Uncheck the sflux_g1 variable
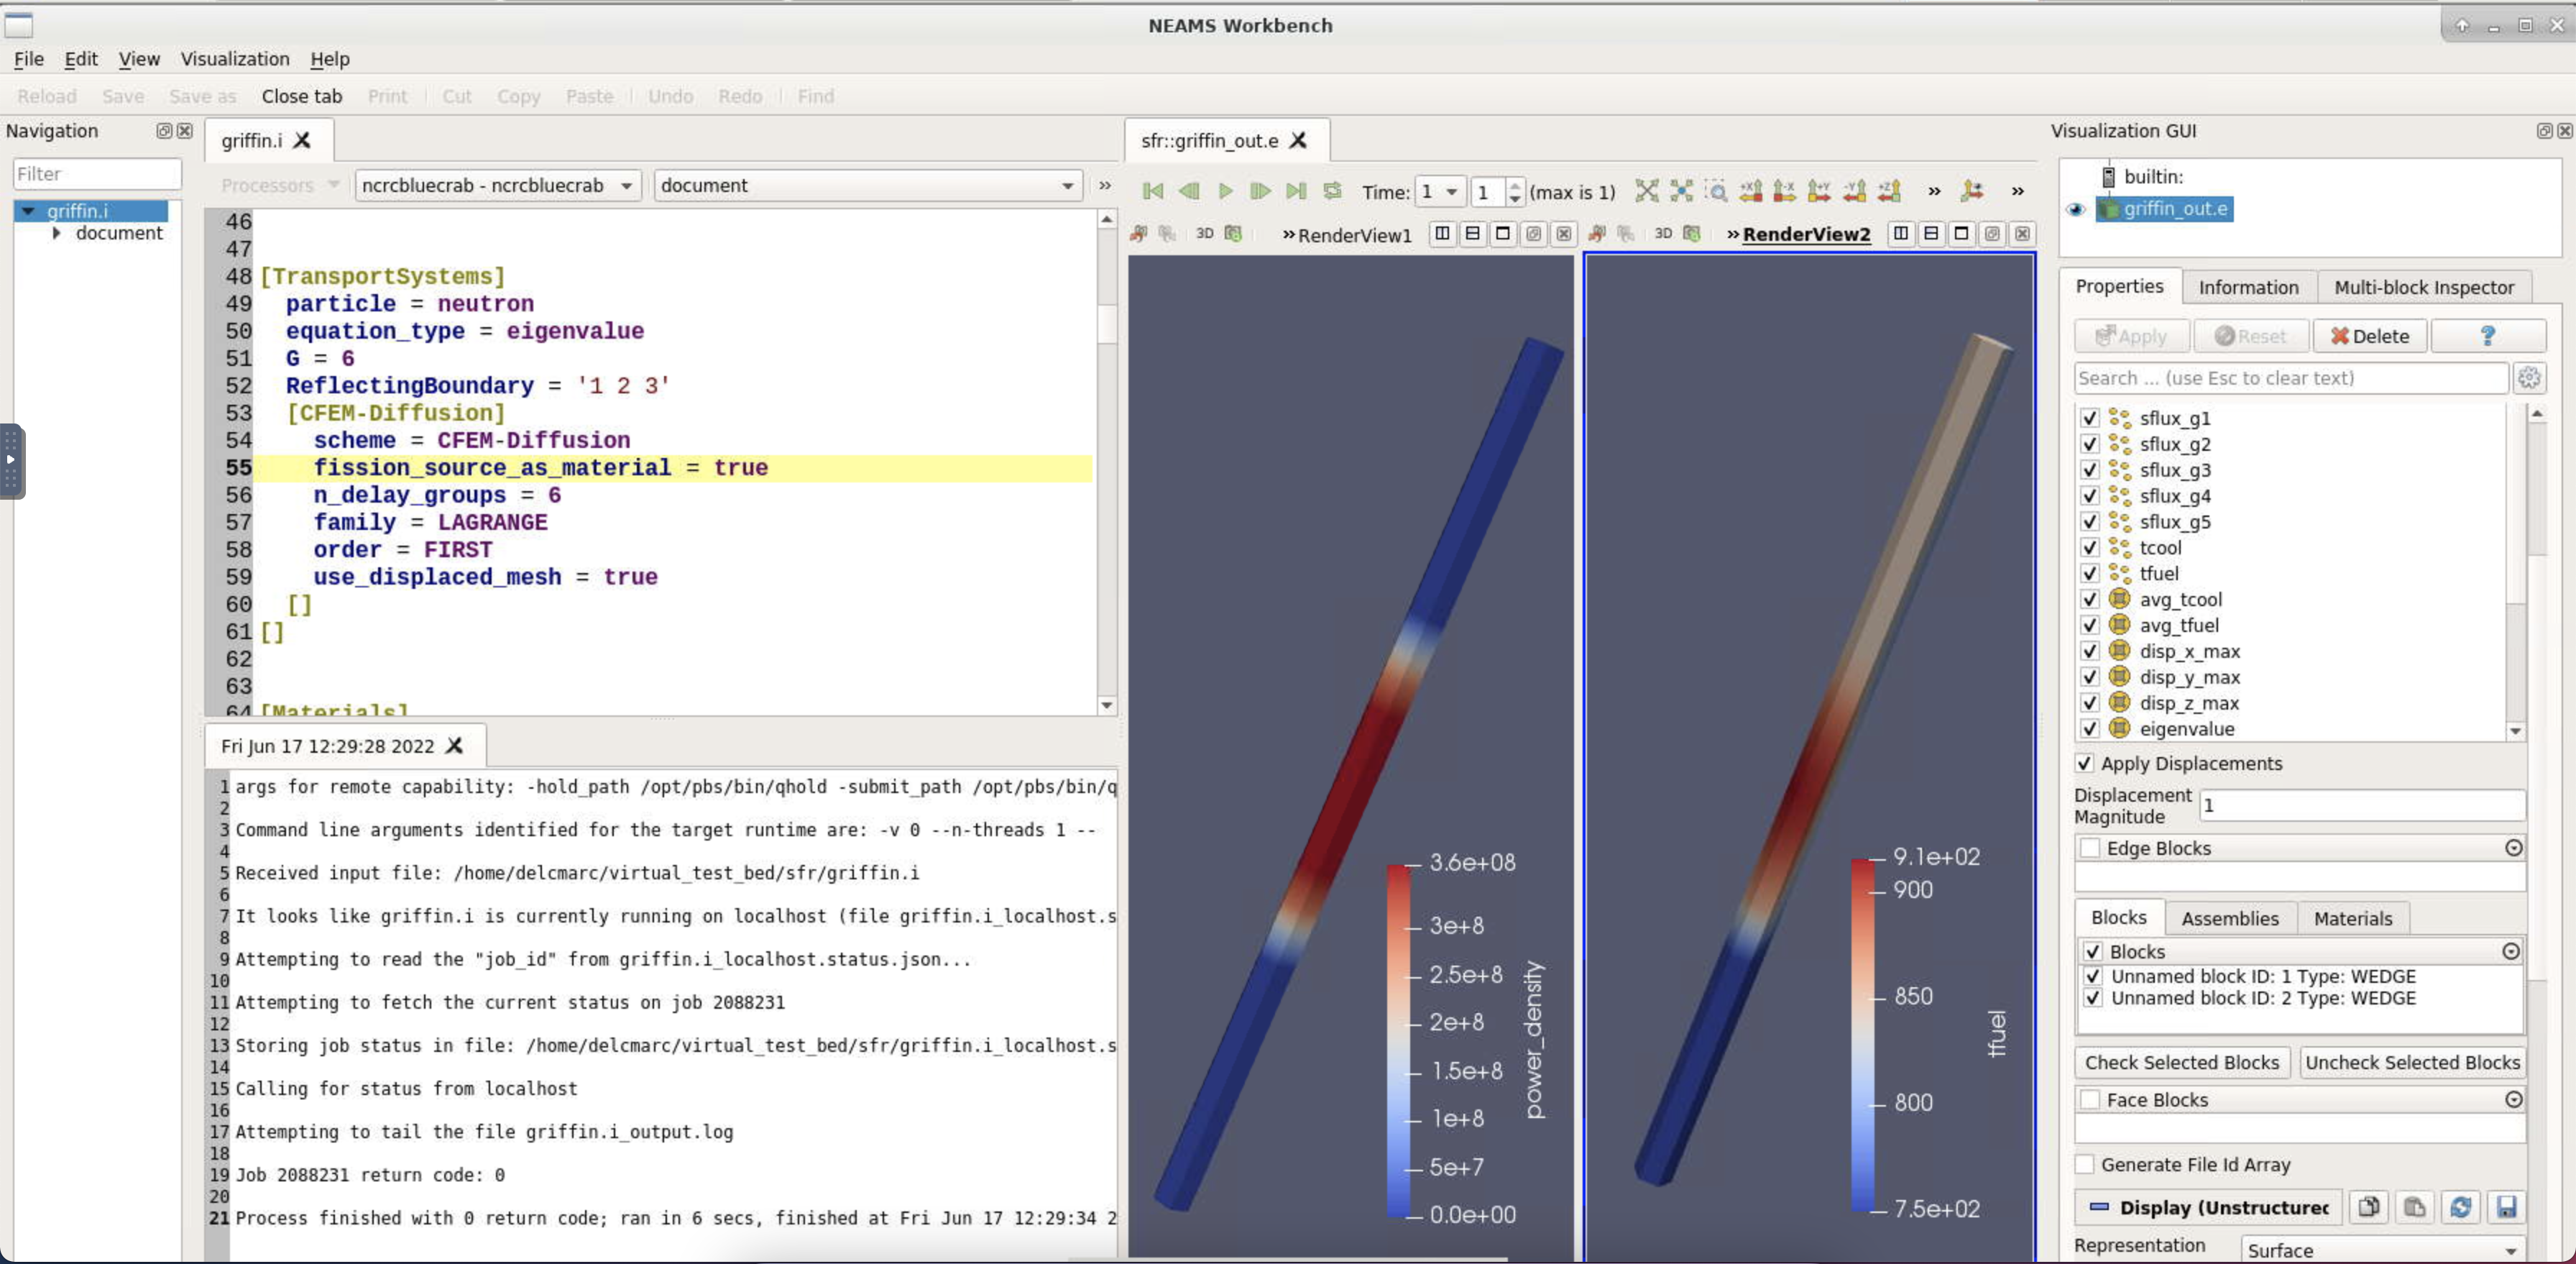 tap(2089, 418)
